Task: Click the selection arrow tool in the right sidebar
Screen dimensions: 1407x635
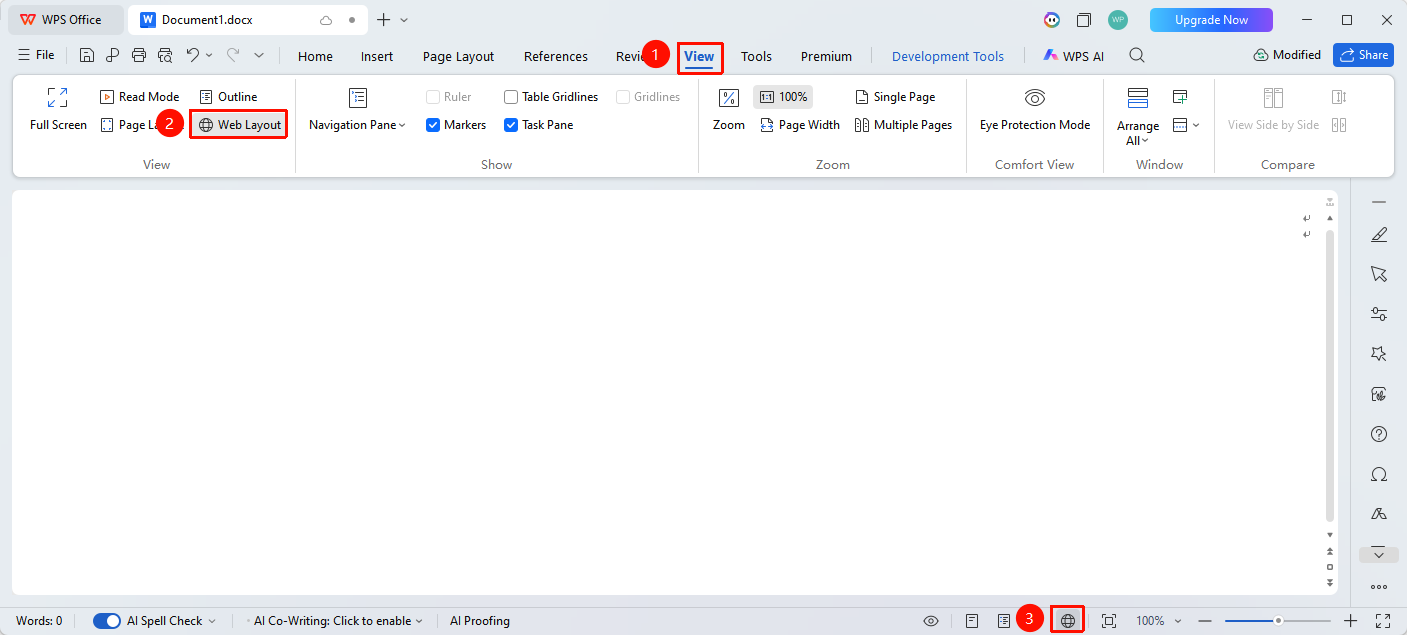Action: pos(1379,274)
